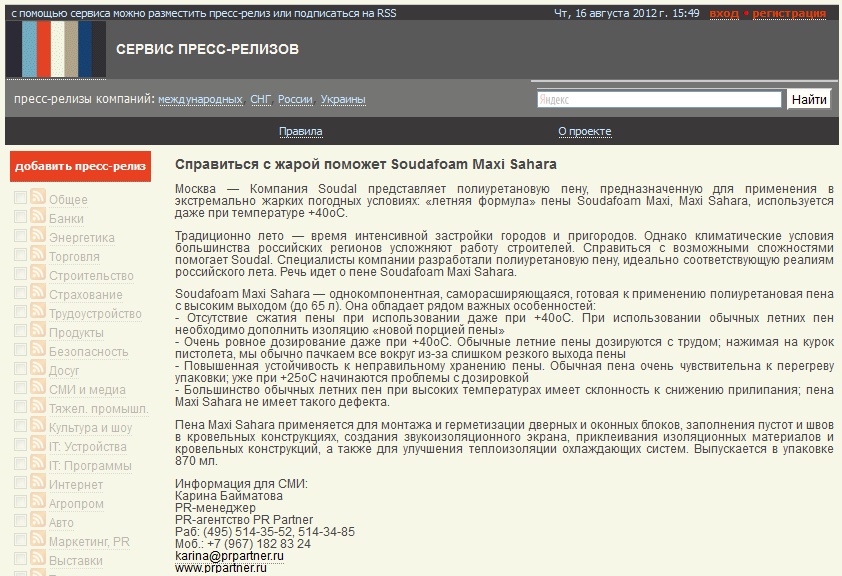The height and width of the screenshot is (576, 842).
Task: Tick the Банки category checkbox
Action: (20, 216)
